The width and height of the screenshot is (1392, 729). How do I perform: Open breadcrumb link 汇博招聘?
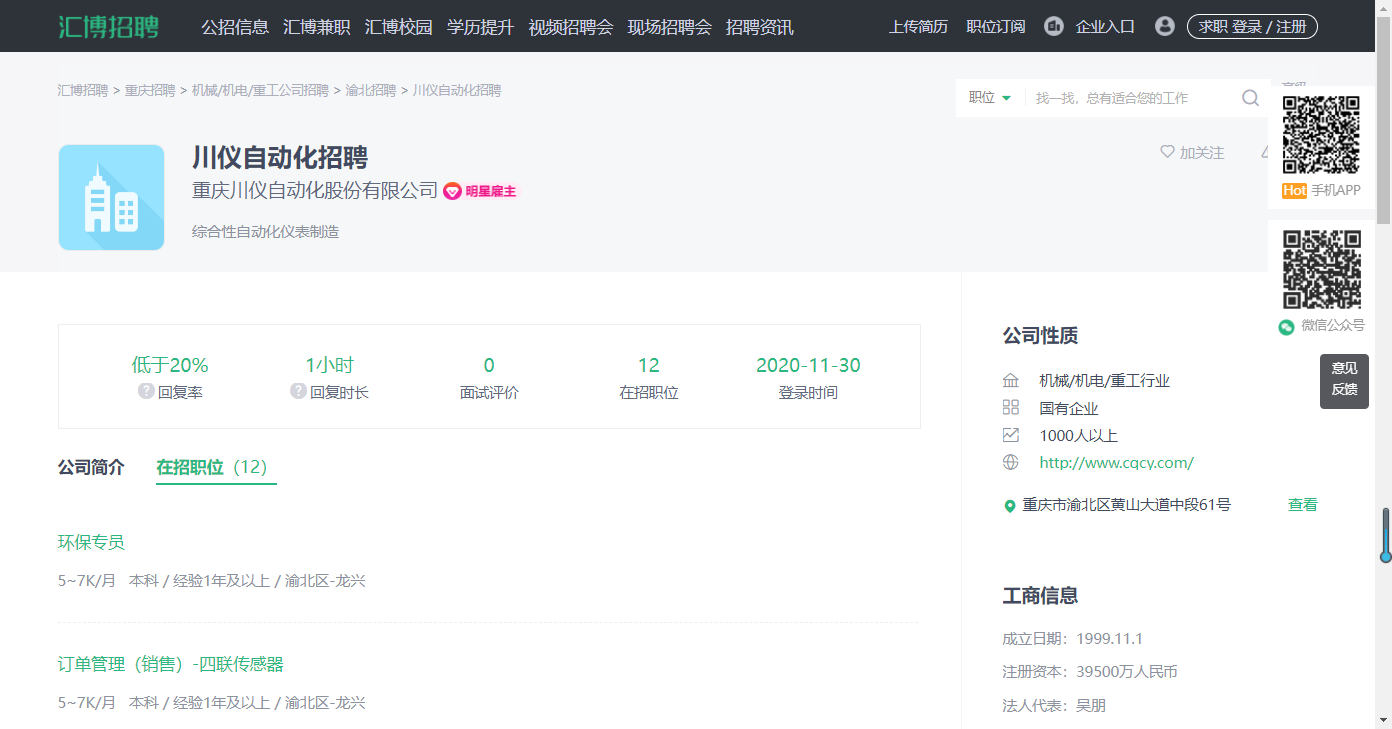pyautogui.click(x=83, y=90)
